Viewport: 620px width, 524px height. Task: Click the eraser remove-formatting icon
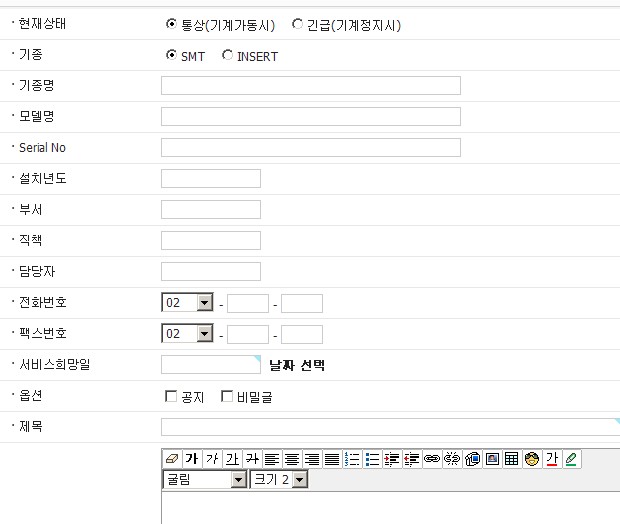(171, 459)
